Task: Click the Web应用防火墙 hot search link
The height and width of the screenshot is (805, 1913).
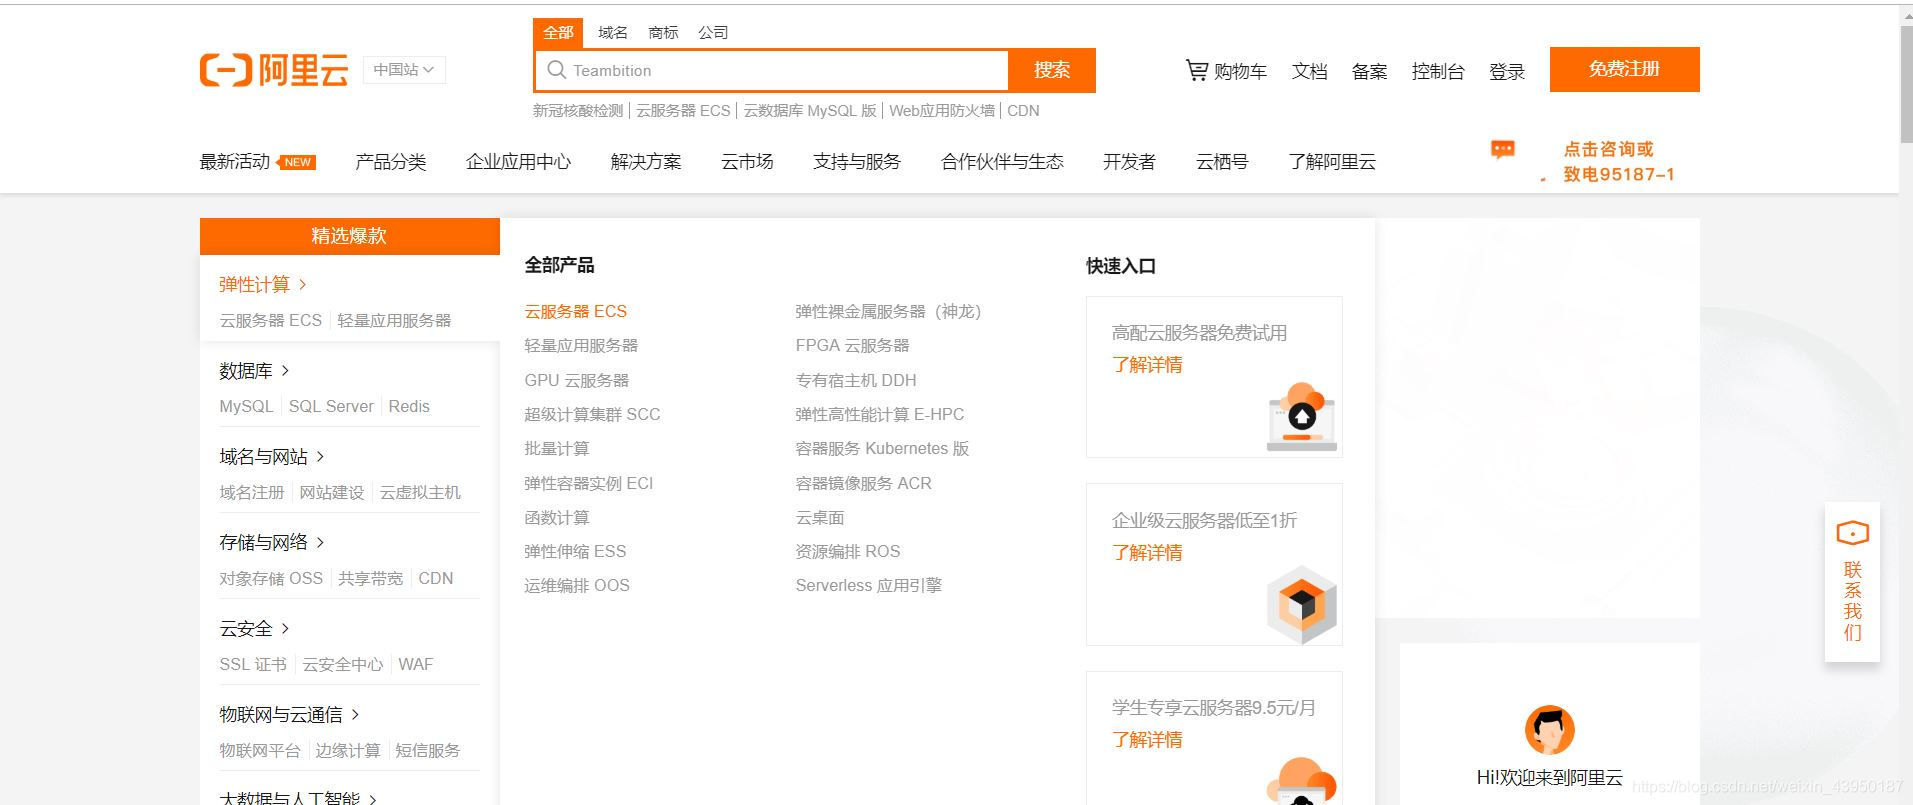Action: (942, 111)
